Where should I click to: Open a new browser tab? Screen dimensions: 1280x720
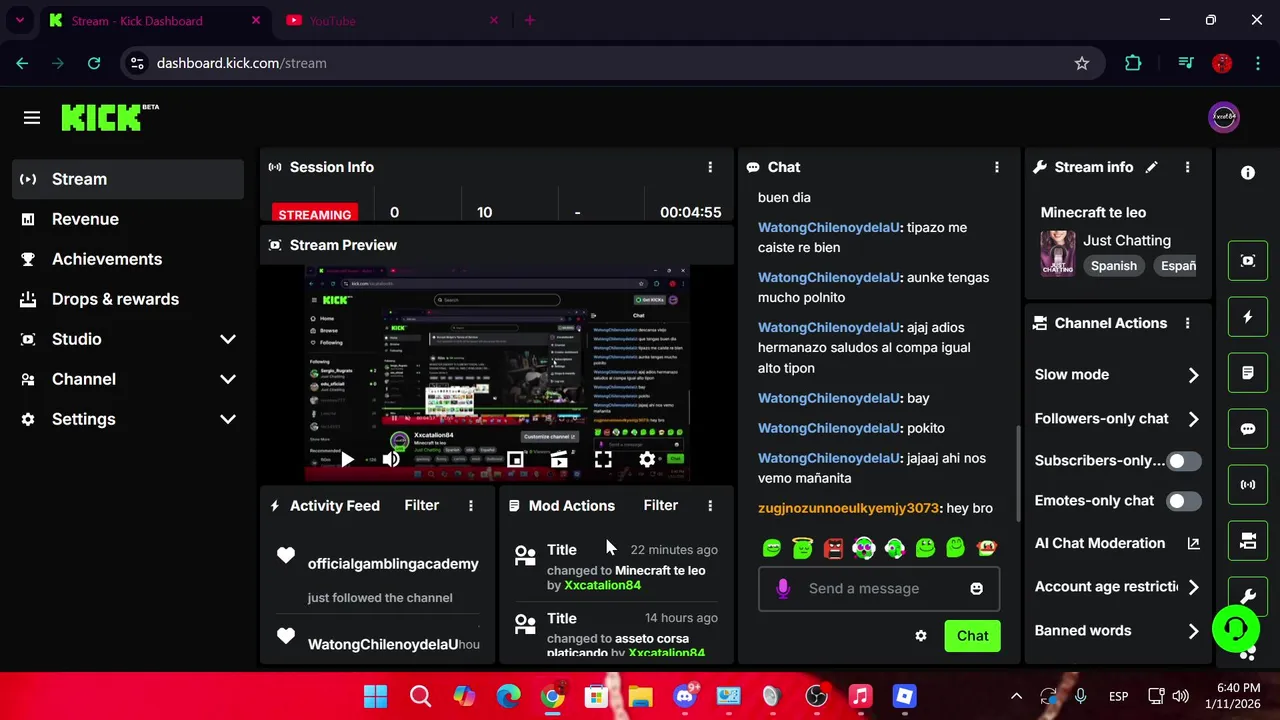(530, 20)
